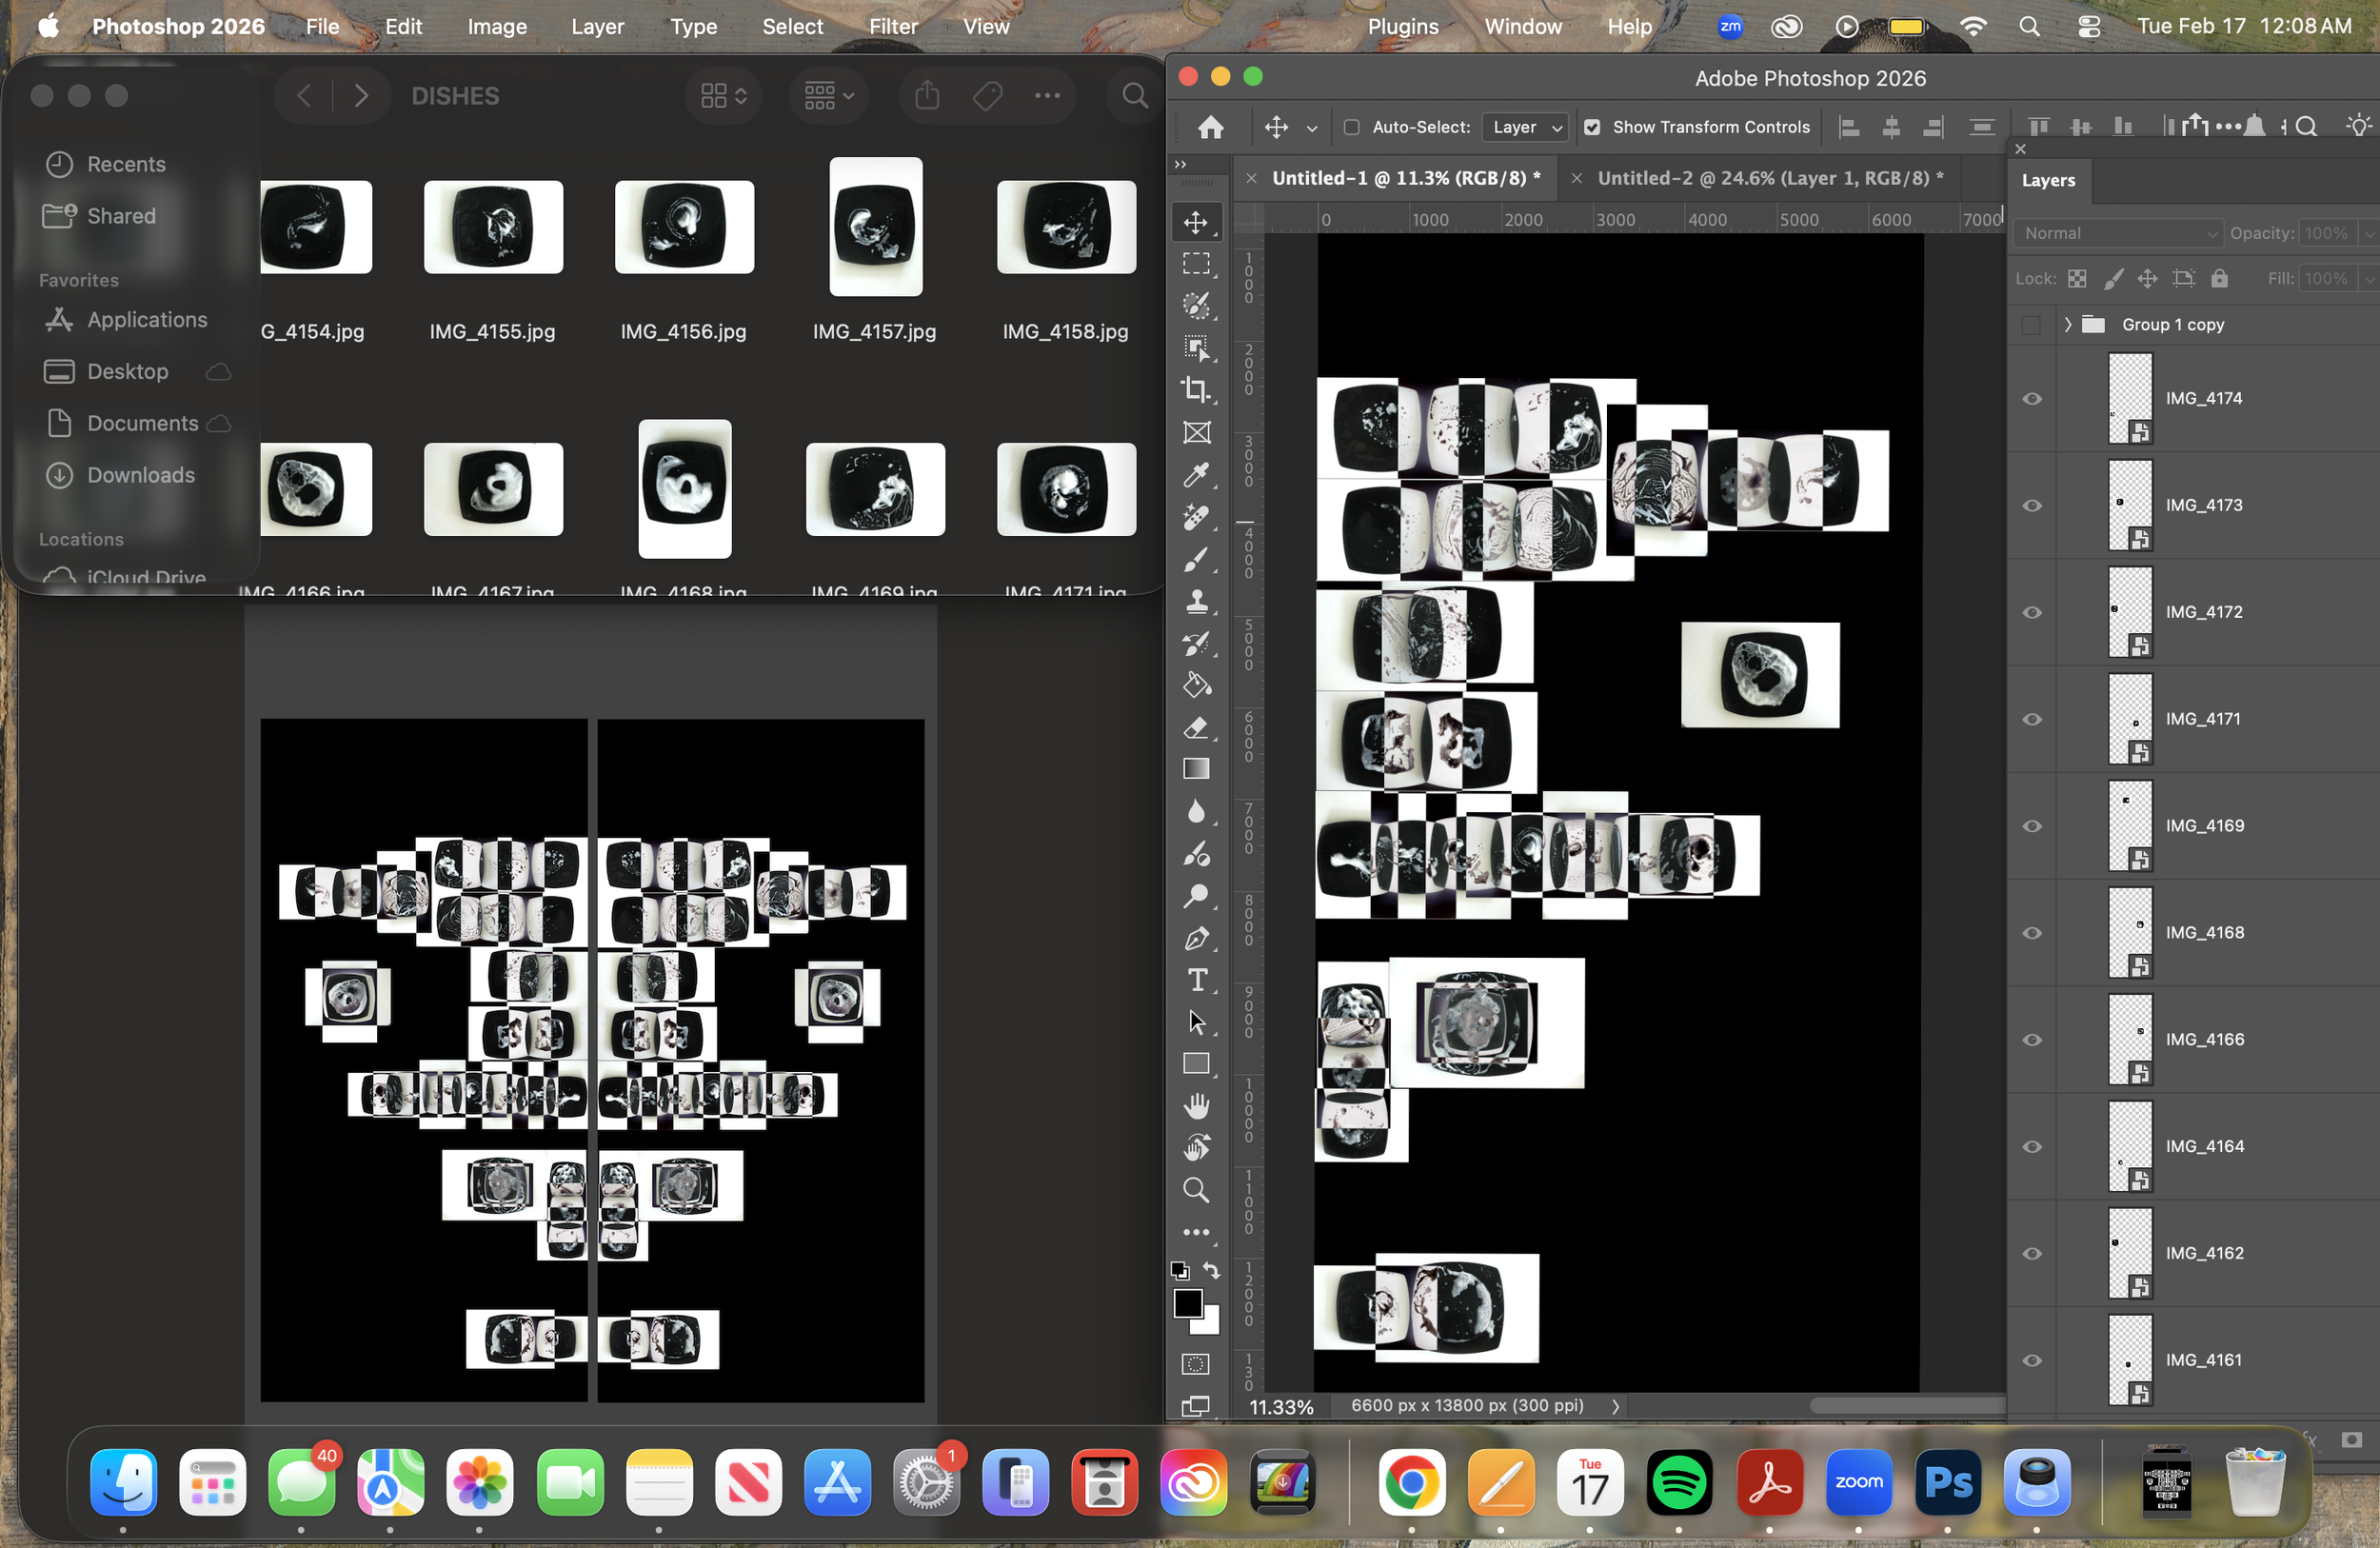Choose the Eraser tool
The image size is (2380, 1548).
[1196, 727]
